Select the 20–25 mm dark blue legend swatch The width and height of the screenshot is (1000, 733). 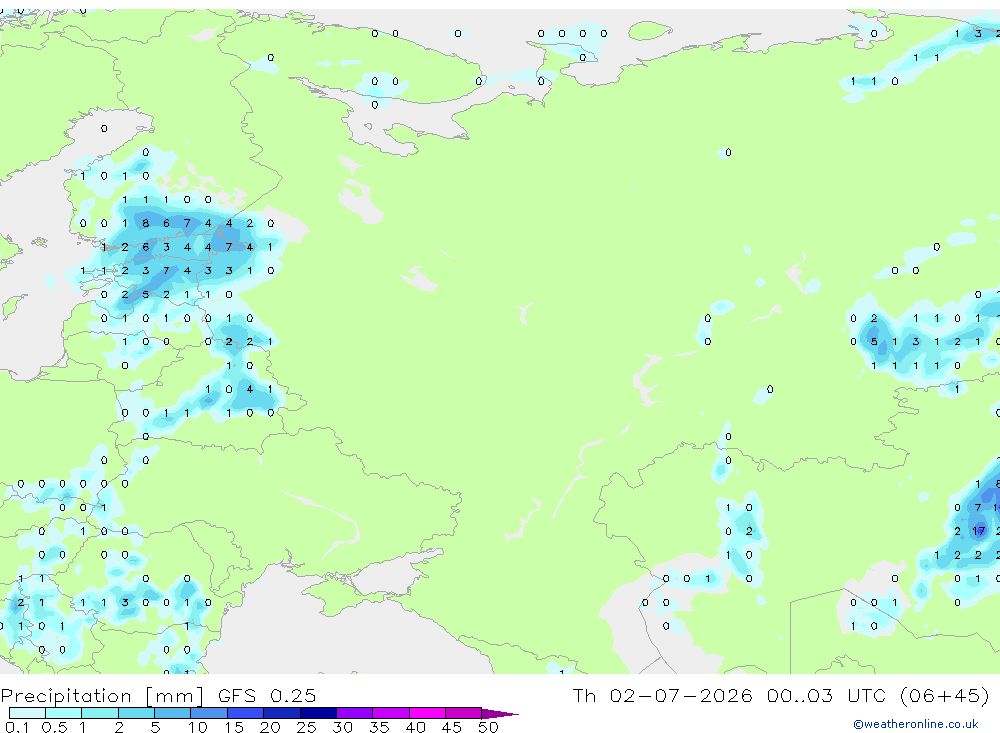[x=281, y=713]
